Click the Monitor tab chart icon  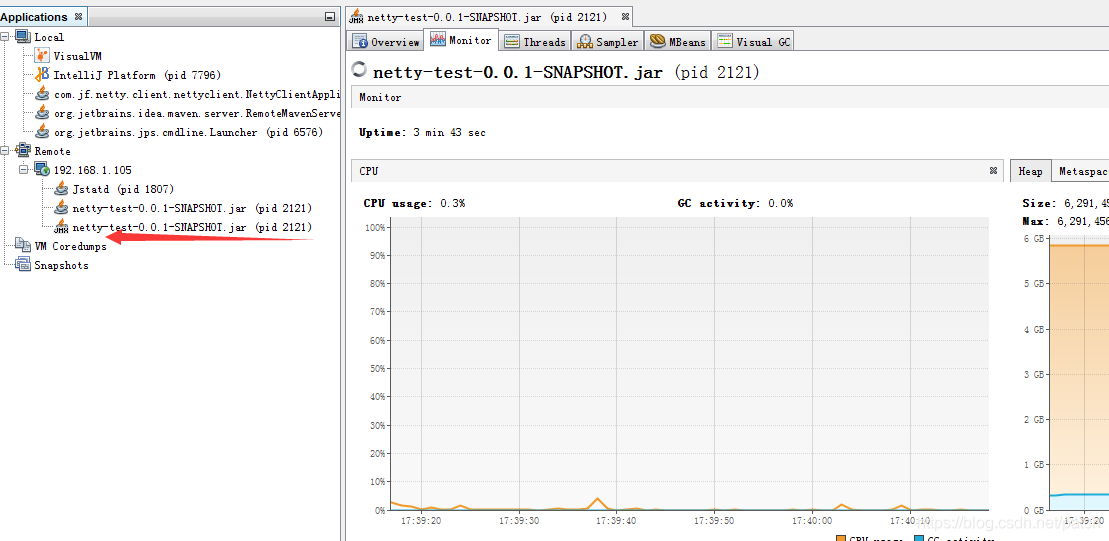point(438,40)
